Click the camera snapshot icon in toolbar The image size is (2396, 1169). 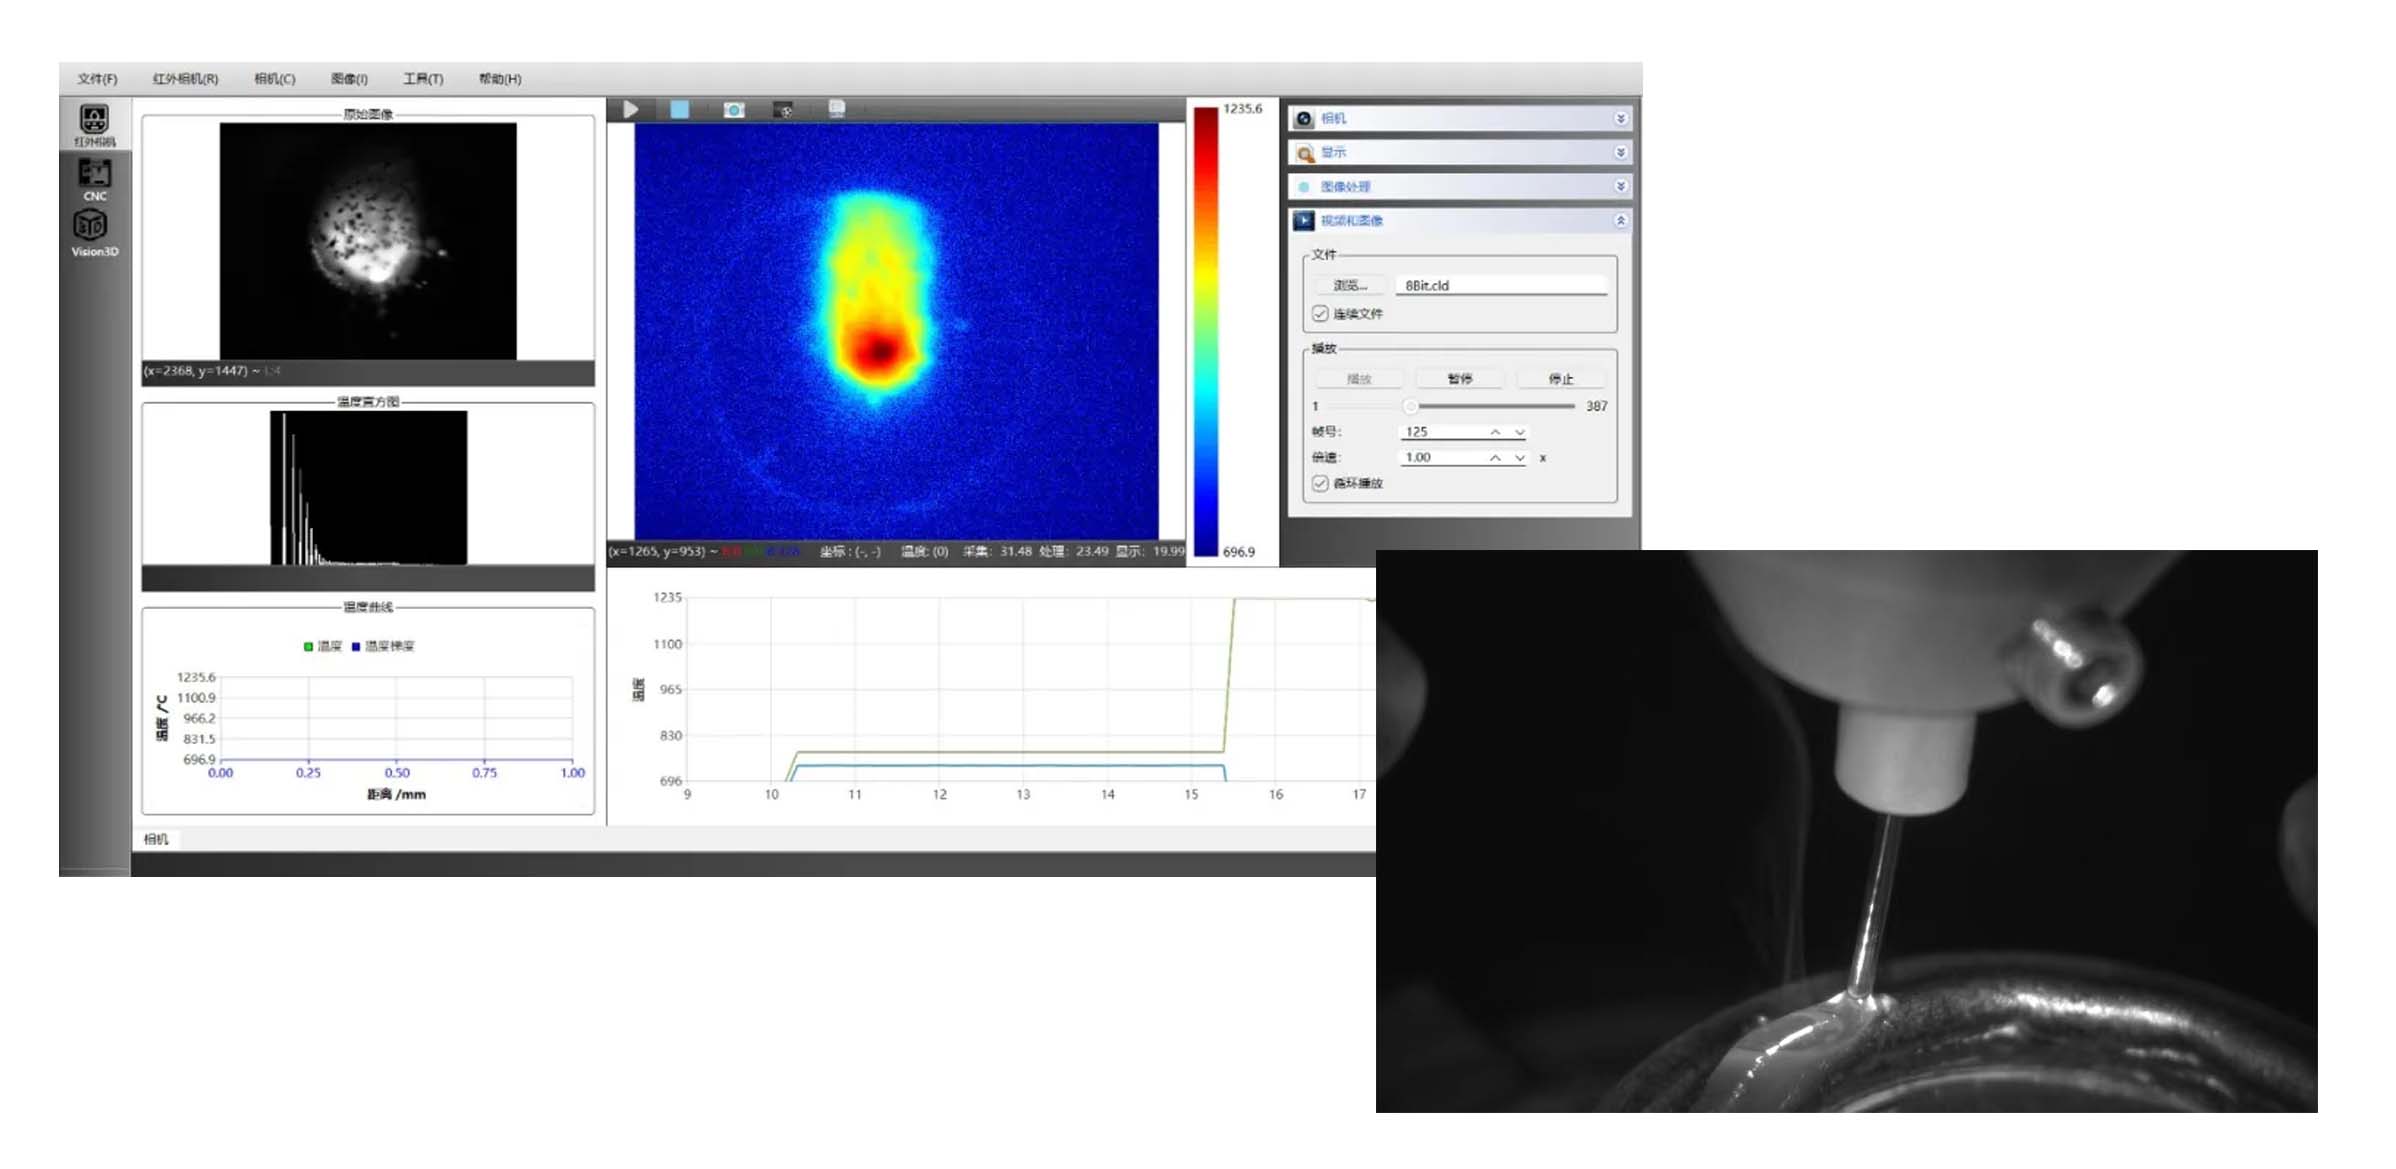734,109
